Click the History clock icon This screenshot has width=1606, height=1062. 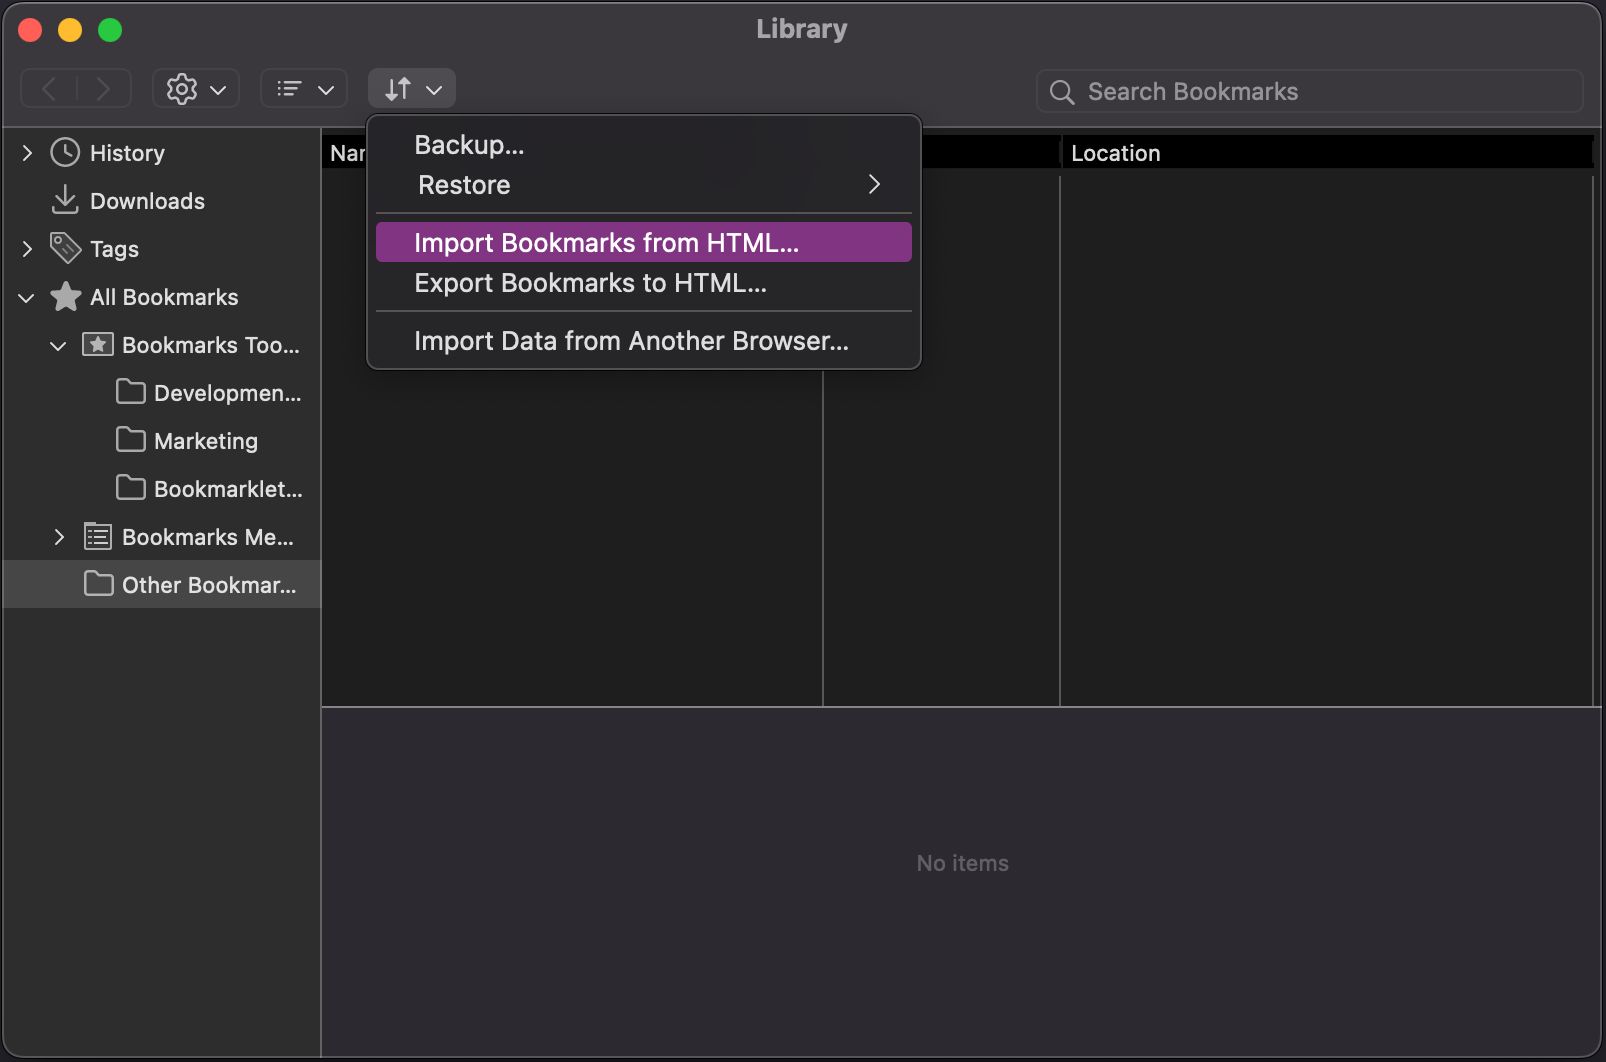click(x=64, y=152)
